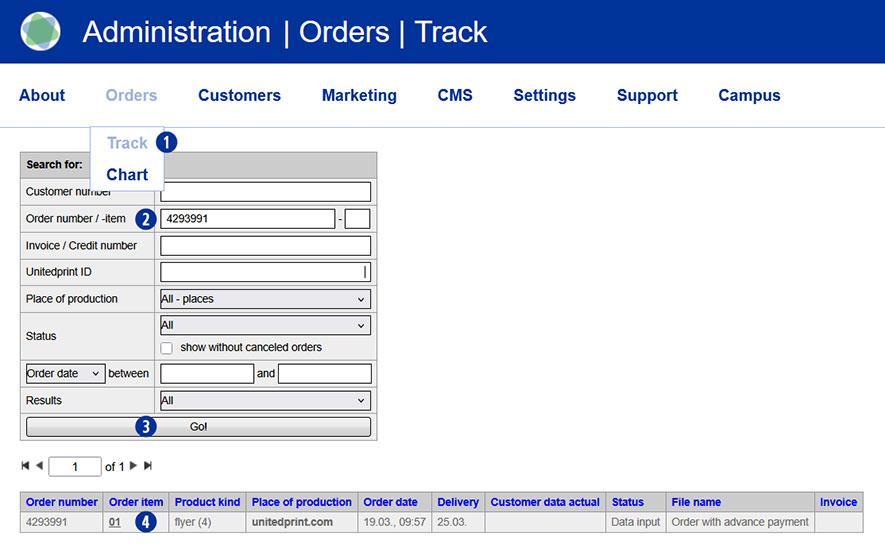Open Place of production dropdown
This screenshot has width=885, height=548.
[x=265, y=299]
